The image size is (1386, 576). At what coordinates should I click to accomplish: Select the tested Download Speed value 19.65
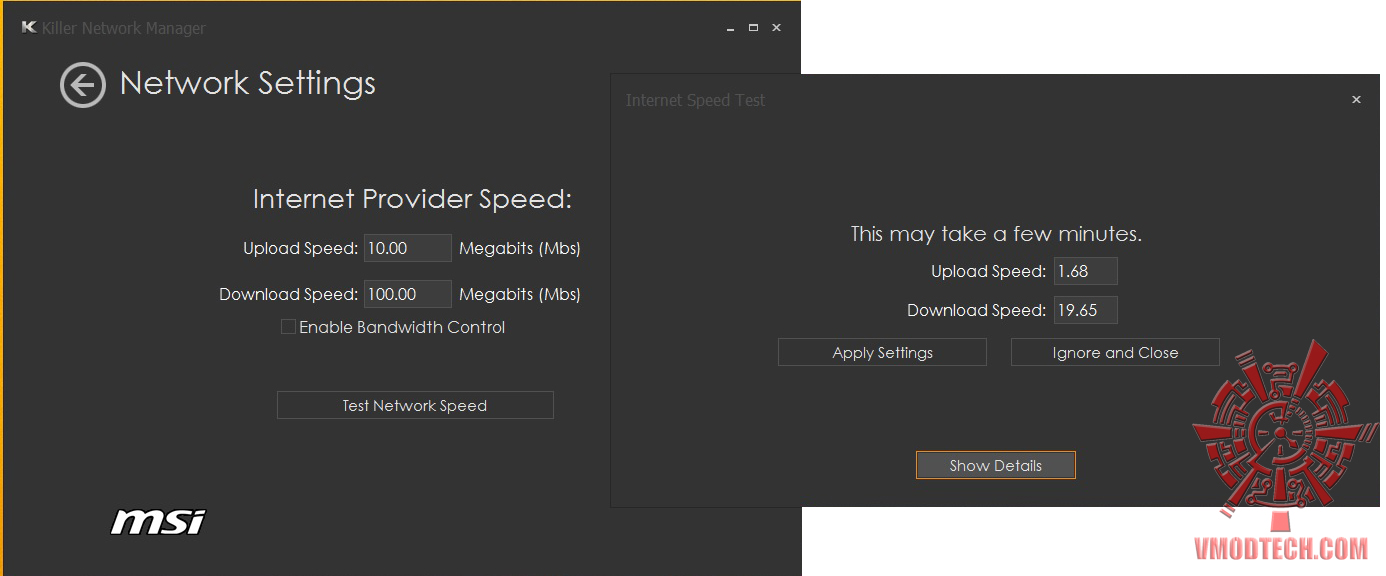1085,310
